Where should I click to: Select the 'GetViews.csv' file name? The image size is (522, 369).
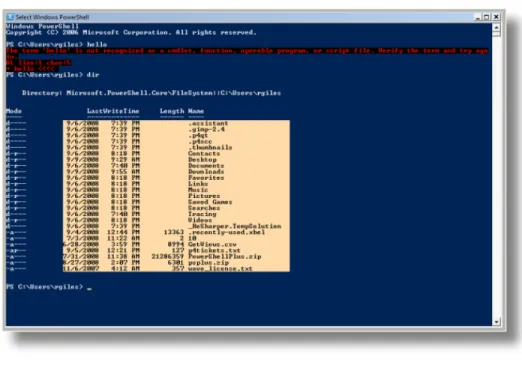pyautogui.click(x=212, y=244)
